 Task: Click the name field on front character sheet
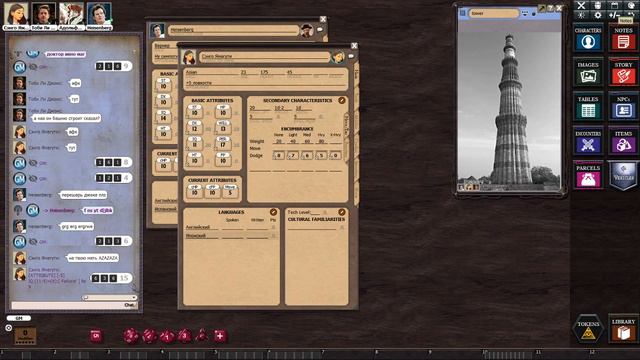(264, 56)
